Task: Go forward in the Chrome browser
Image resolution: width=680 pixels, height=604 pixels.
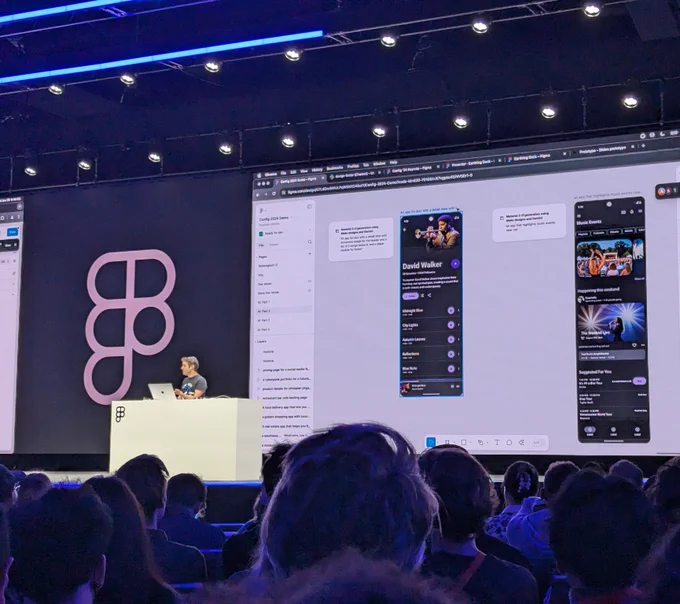Action: click(x=266, y=195)
